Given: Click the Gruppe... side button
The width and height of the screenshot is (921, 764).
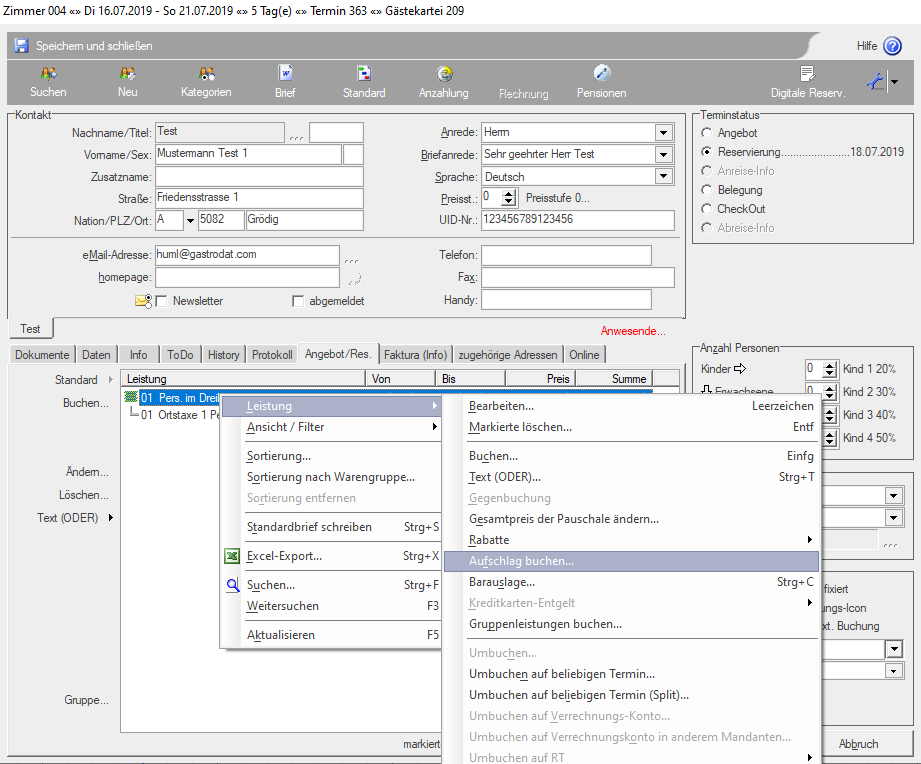Looking at the screenshot, I should [86, 700].
